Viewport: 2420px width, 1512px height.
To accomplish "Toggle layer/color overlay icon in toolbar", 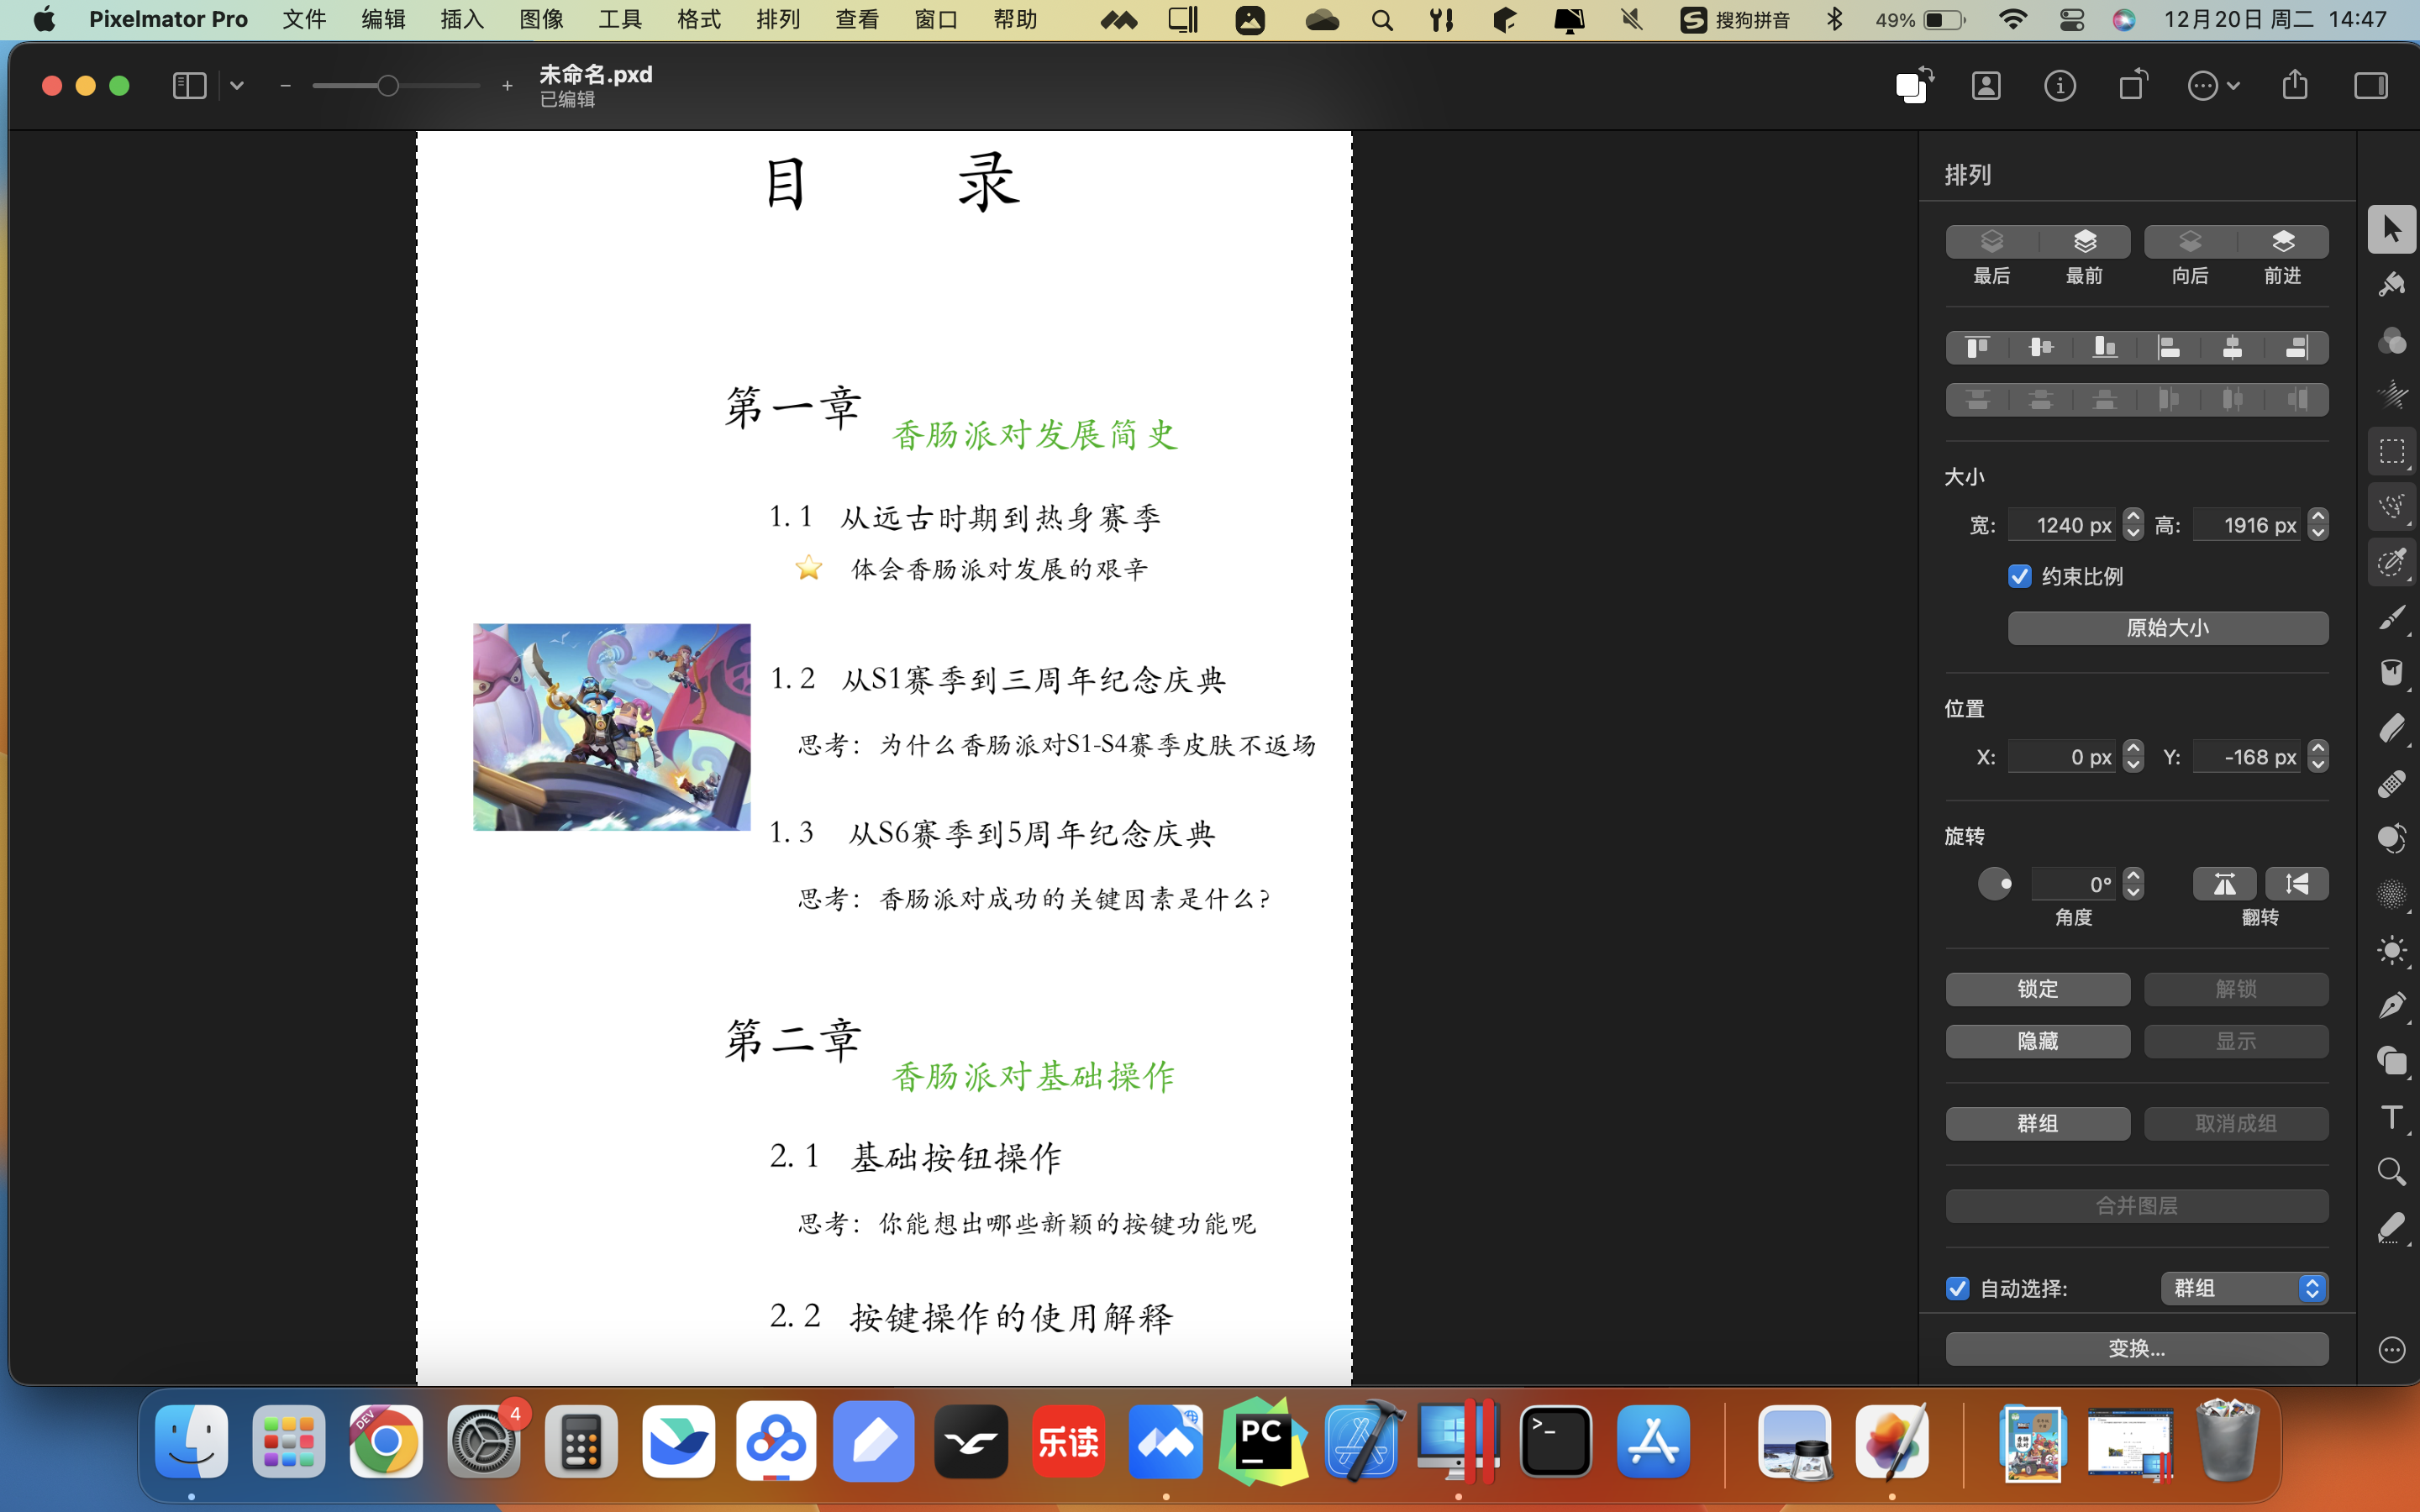I will (x=1914, y=85).
